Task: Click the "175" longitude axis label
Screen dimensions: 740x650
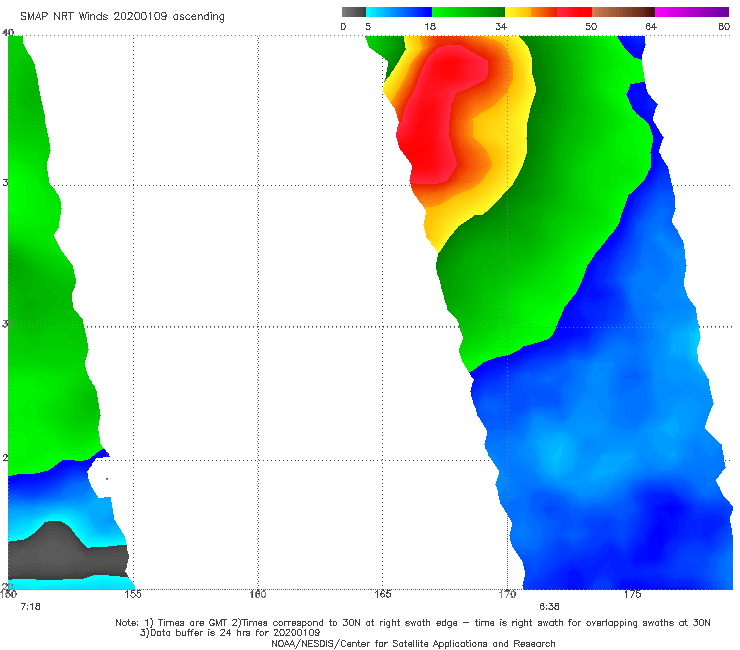Action: pyautogui.click(x=632, y=594)
